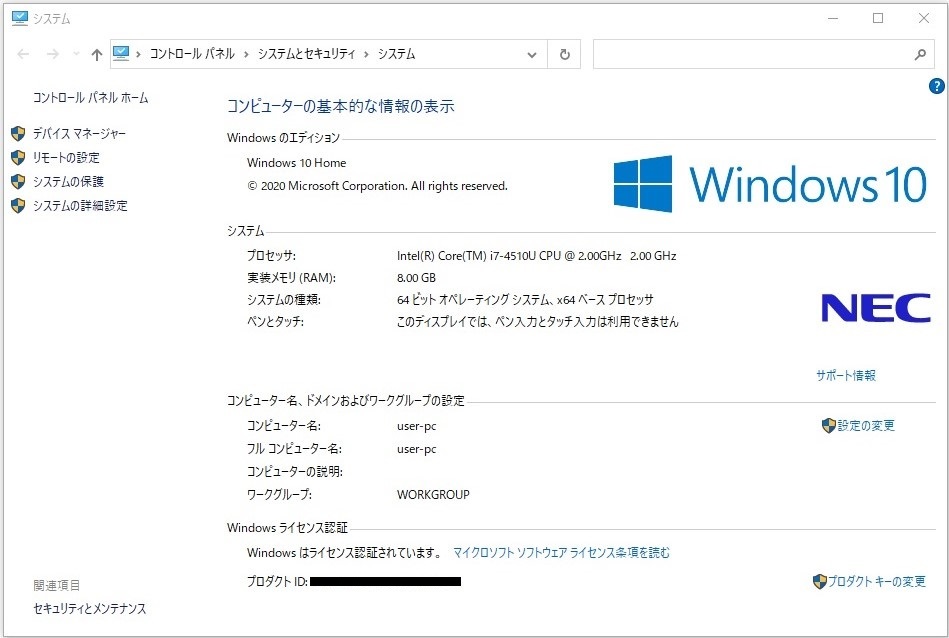
Task: Select システム breadcrumb segment
Action: [396, 54]
